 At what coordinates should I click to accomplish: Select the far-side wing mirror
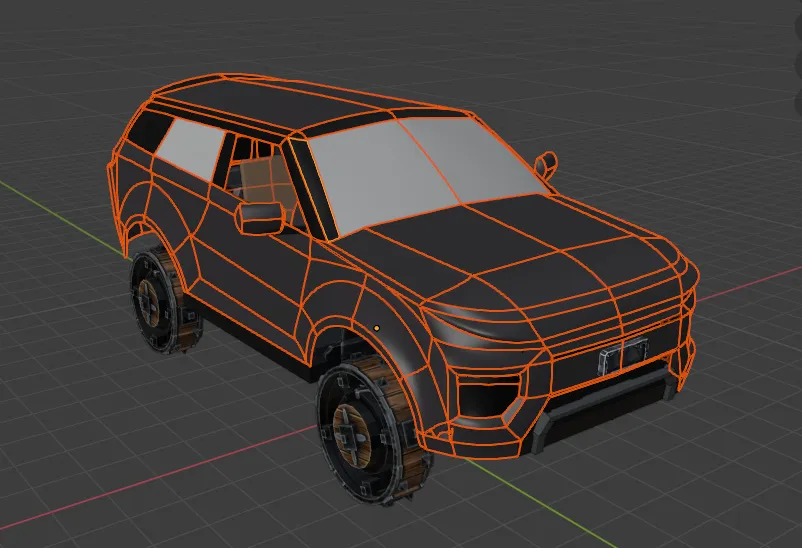546,165
